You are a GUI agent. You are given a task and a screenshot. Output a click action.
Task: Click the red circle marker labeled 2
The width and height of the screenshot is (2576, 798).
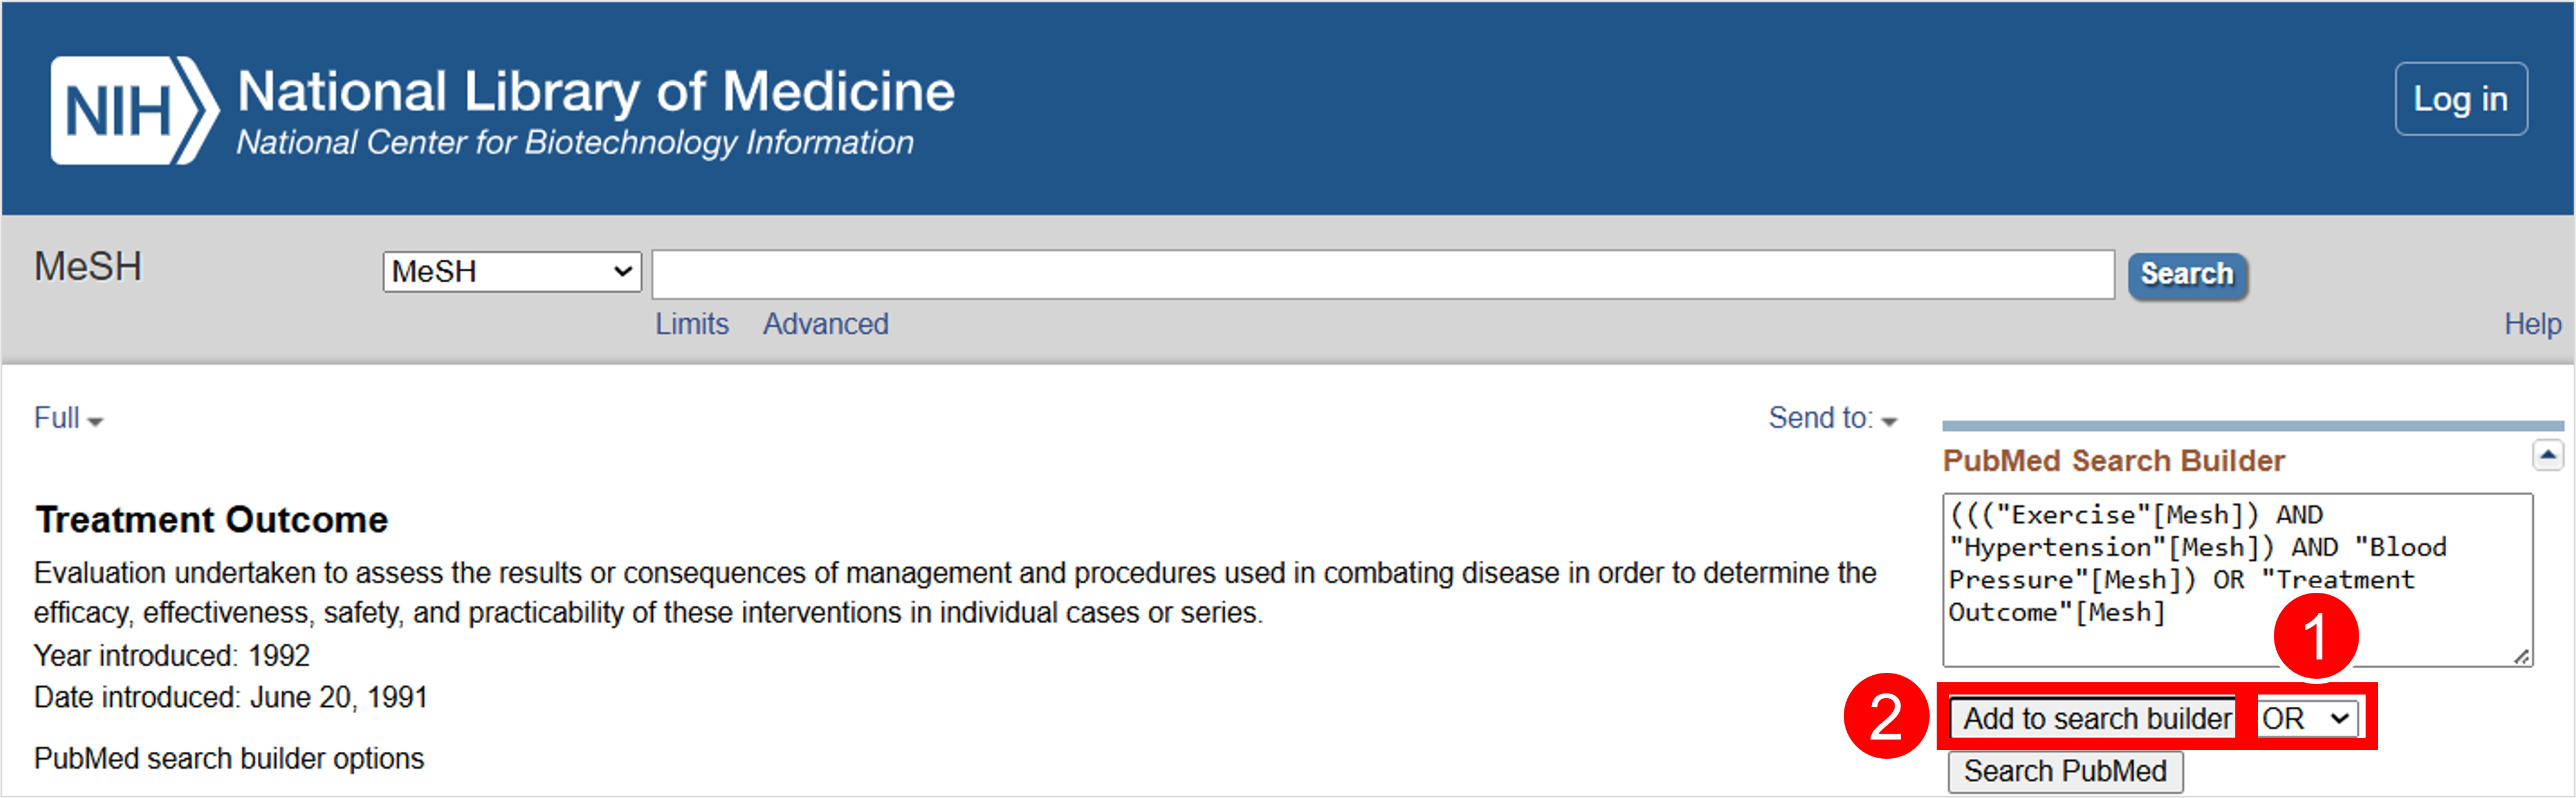[x=1886, y=716]
